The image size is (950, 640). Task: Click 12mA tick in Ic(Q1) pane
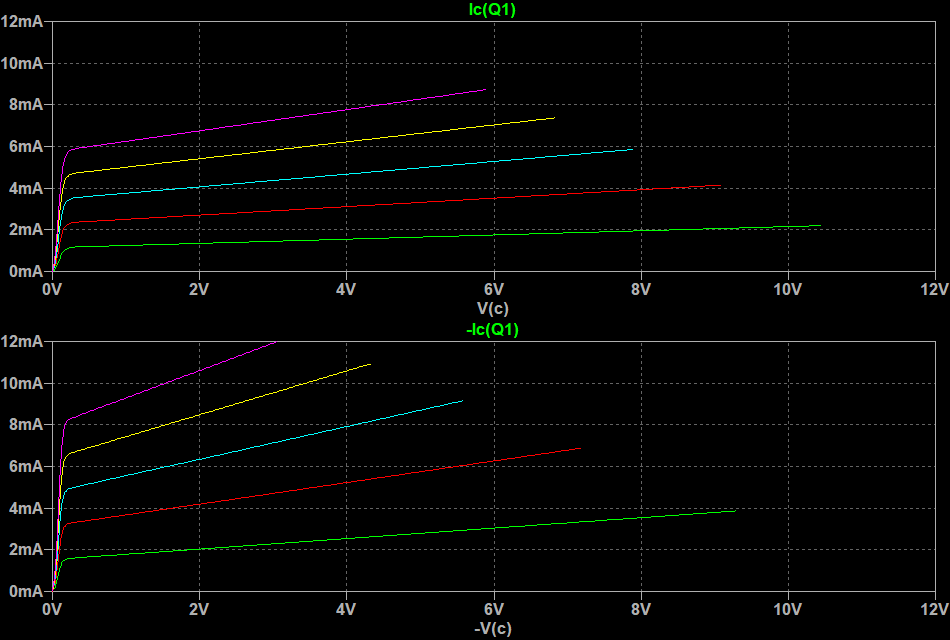22,22
